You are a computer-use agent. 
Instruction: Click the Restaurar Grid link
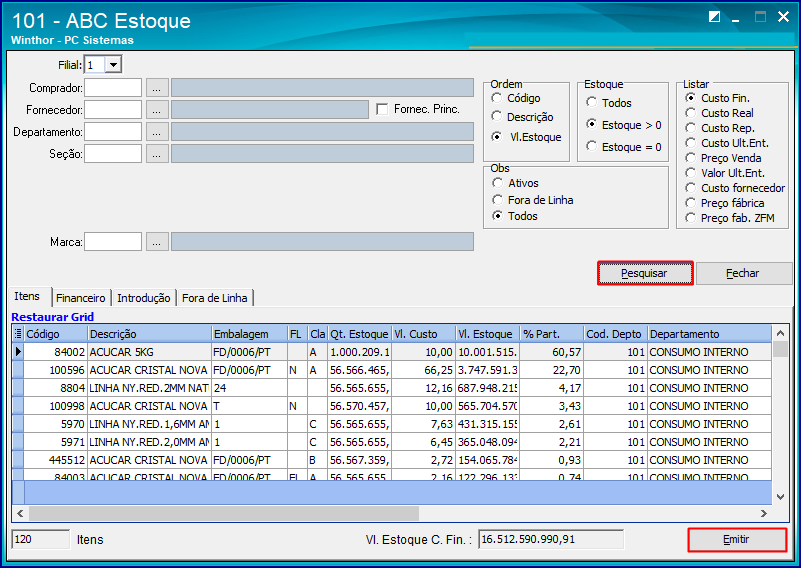click(53, 317)
